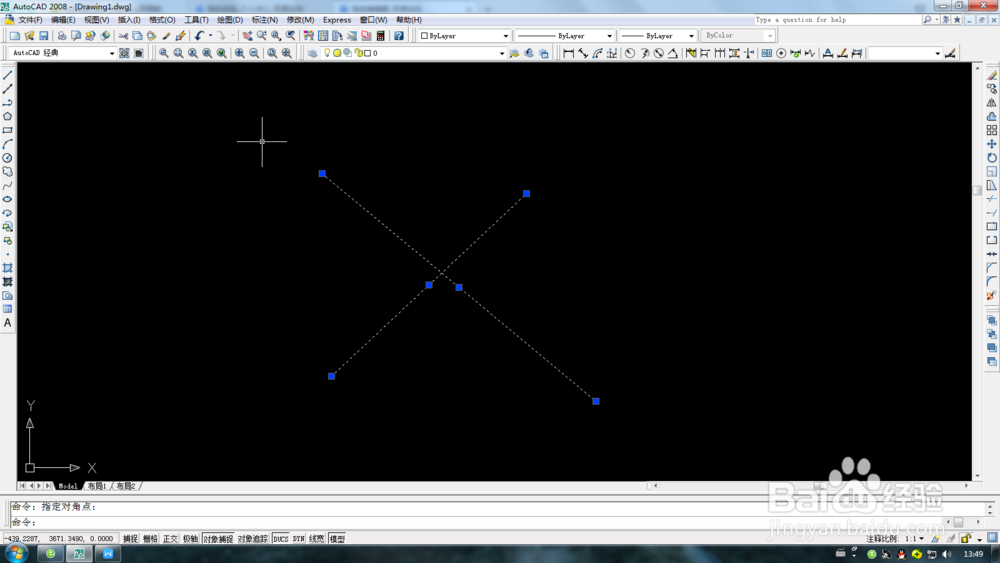Click the volume icon in system tray
1000x563 pixels.
(946, 554)
